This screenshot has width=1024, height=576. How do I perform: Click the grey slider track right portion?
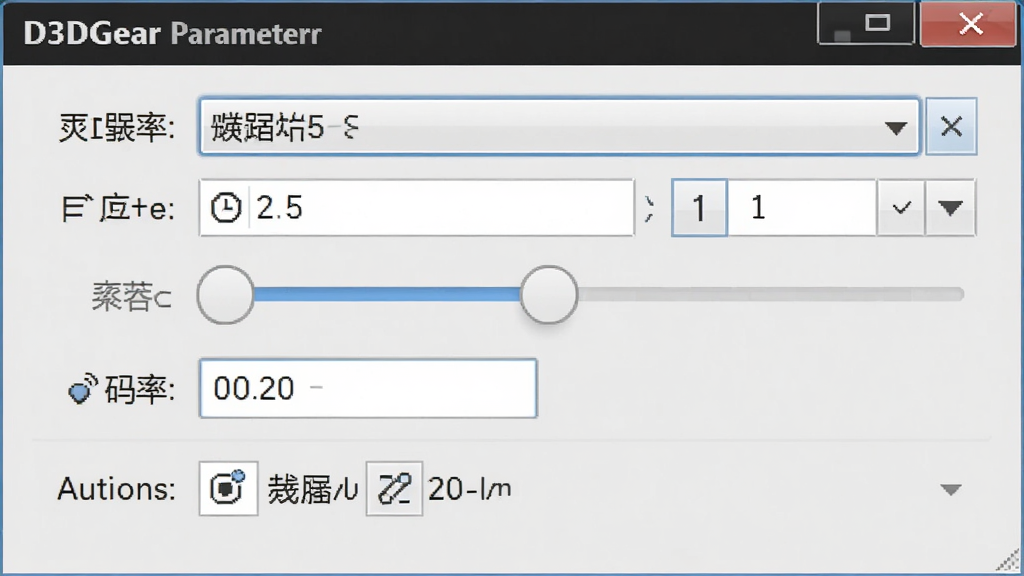[771, 295]
